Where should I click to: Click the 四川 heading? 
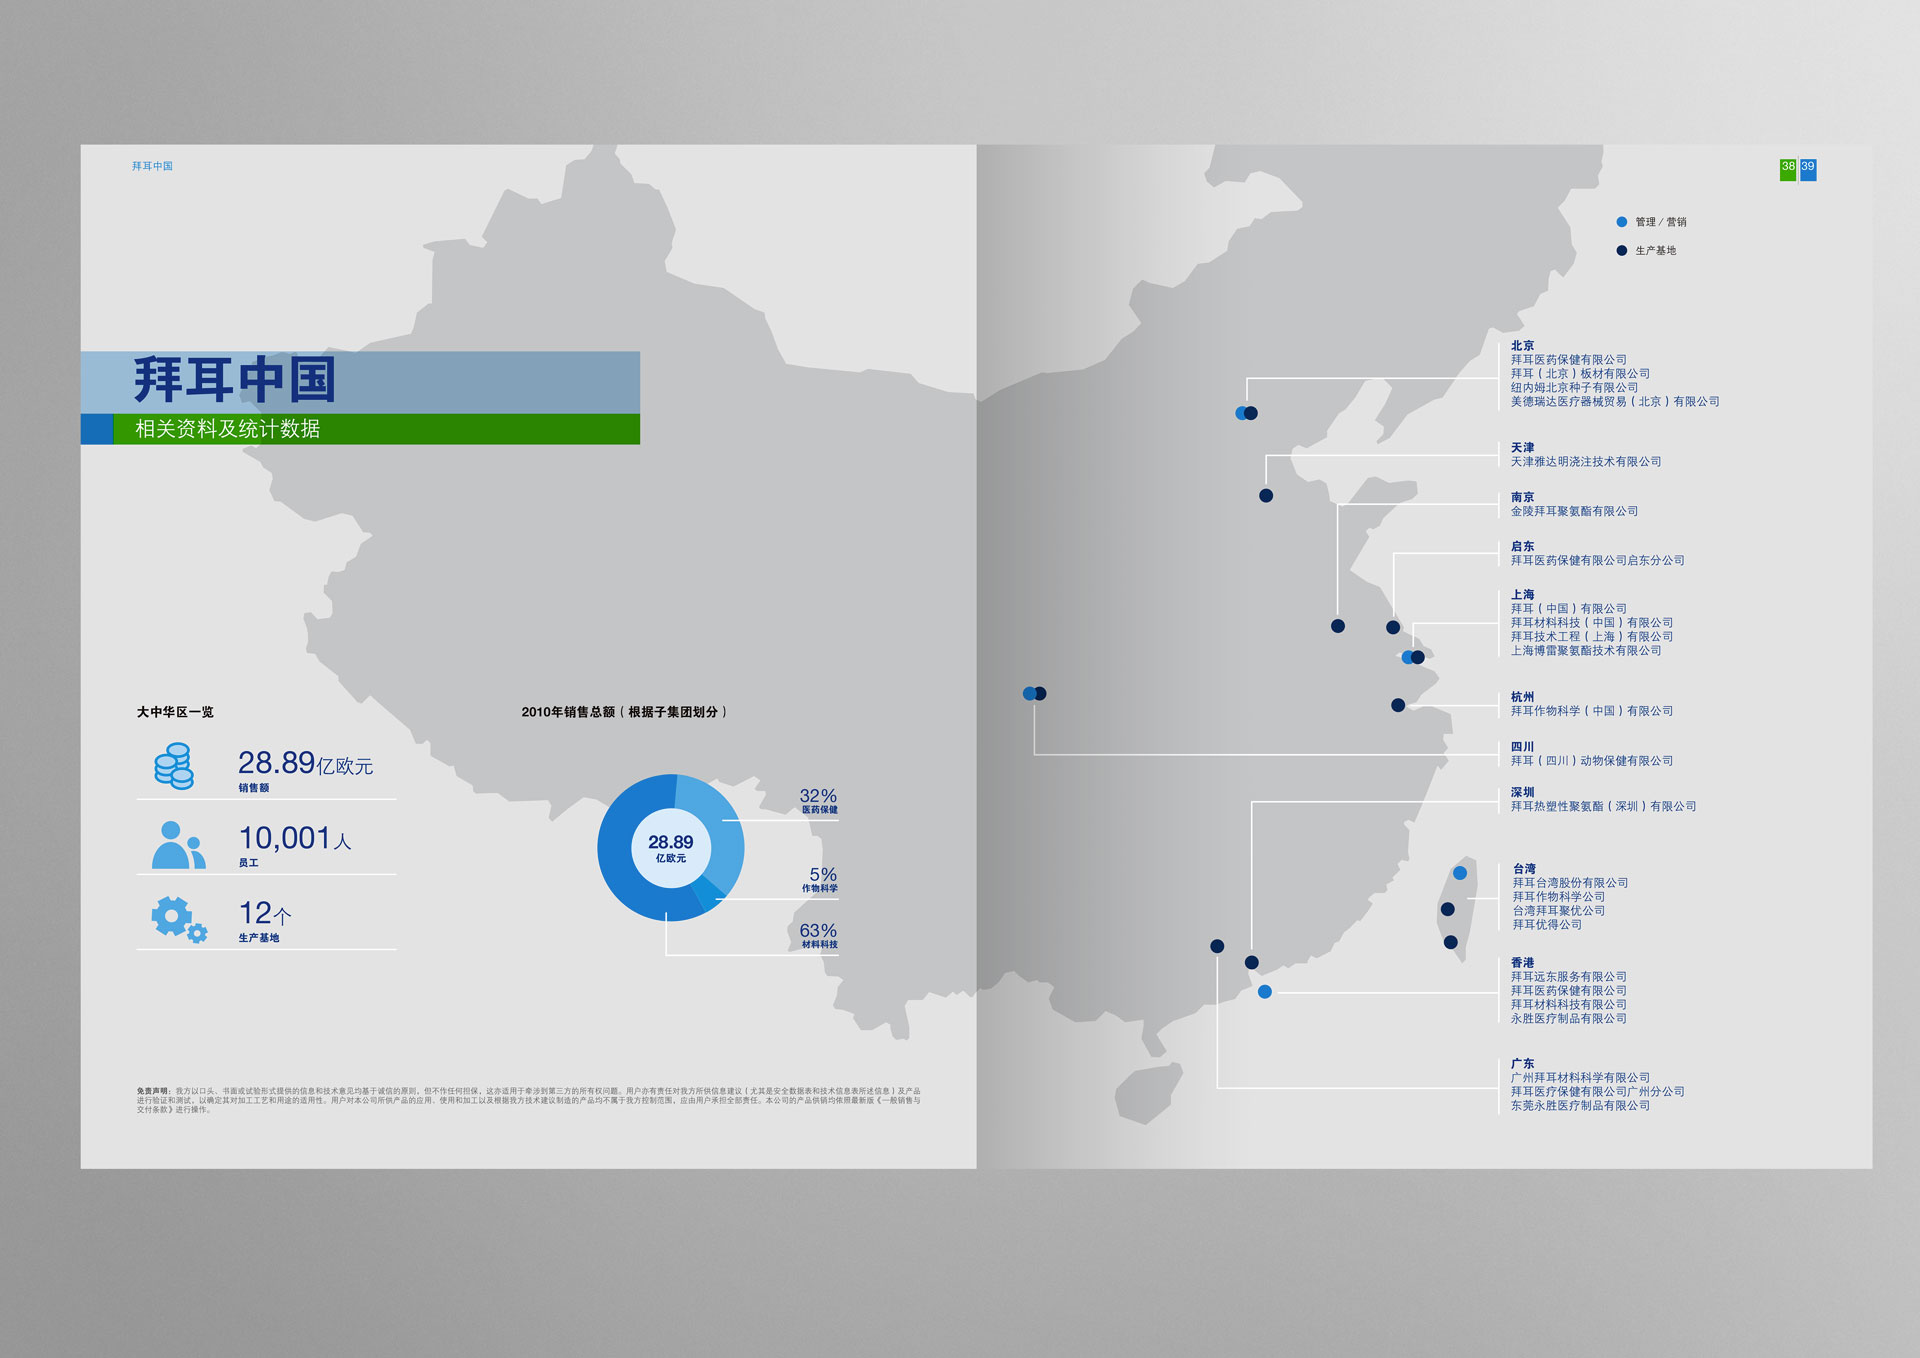pos(1522,747)
